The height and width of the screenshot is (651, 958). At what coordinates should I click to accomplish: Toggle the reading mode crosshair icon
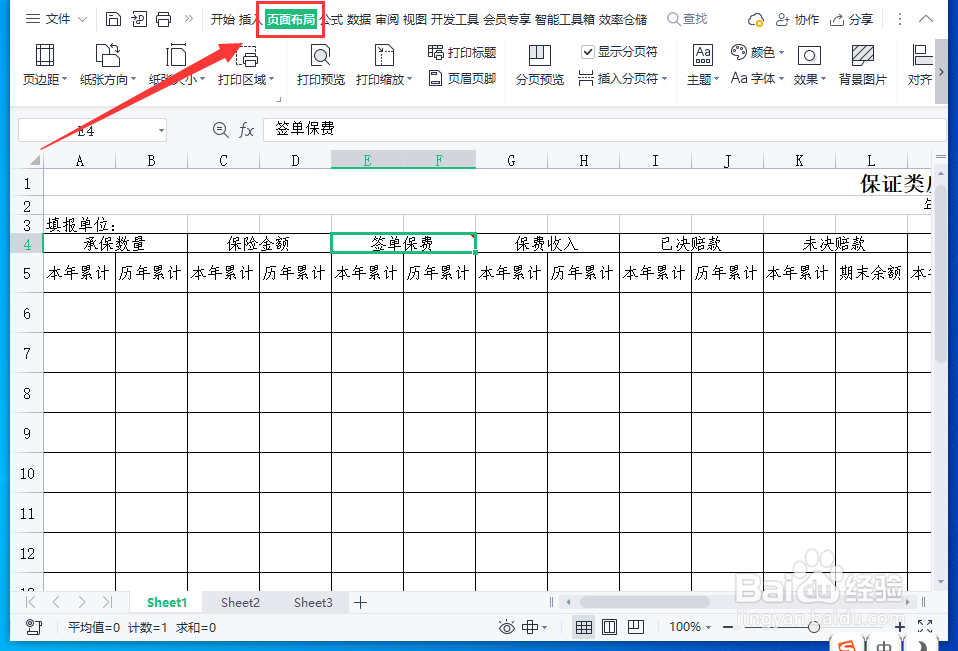tap(530, 627)
